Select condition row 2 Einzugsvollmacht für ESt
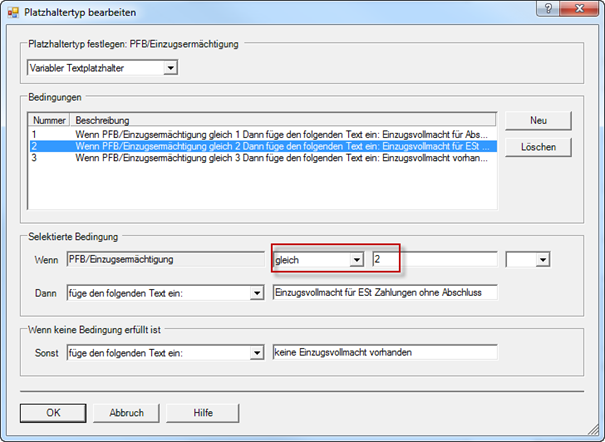605x442 pixels. (x=263, y=146)
